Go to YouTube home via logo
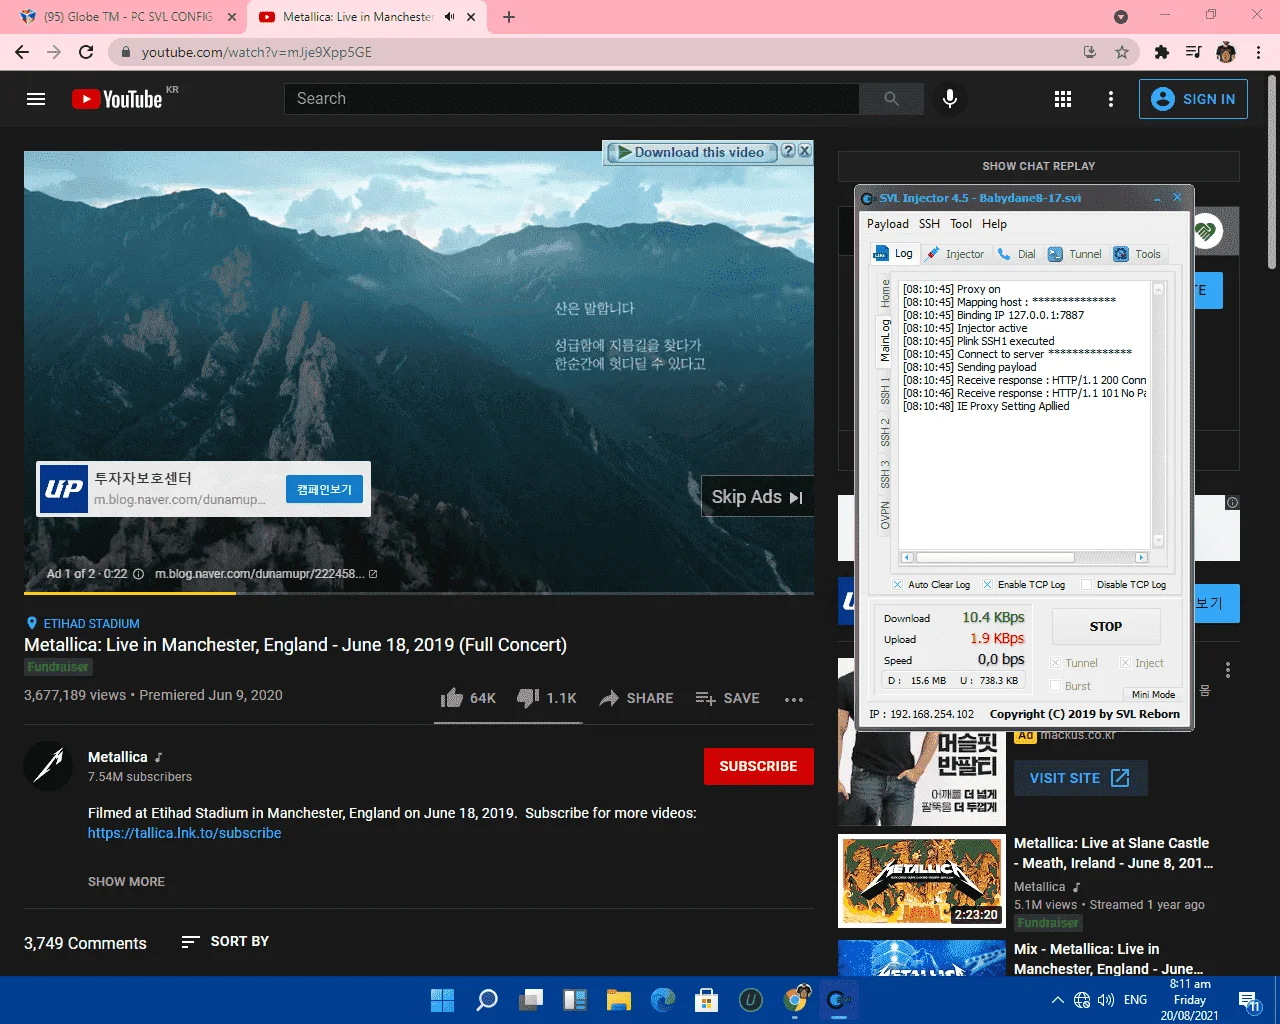 (x=117, y=99)
